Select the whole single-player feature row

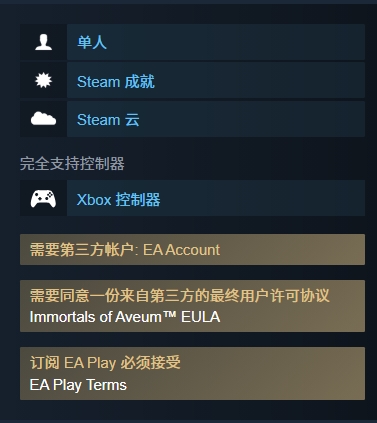(192, 42)
